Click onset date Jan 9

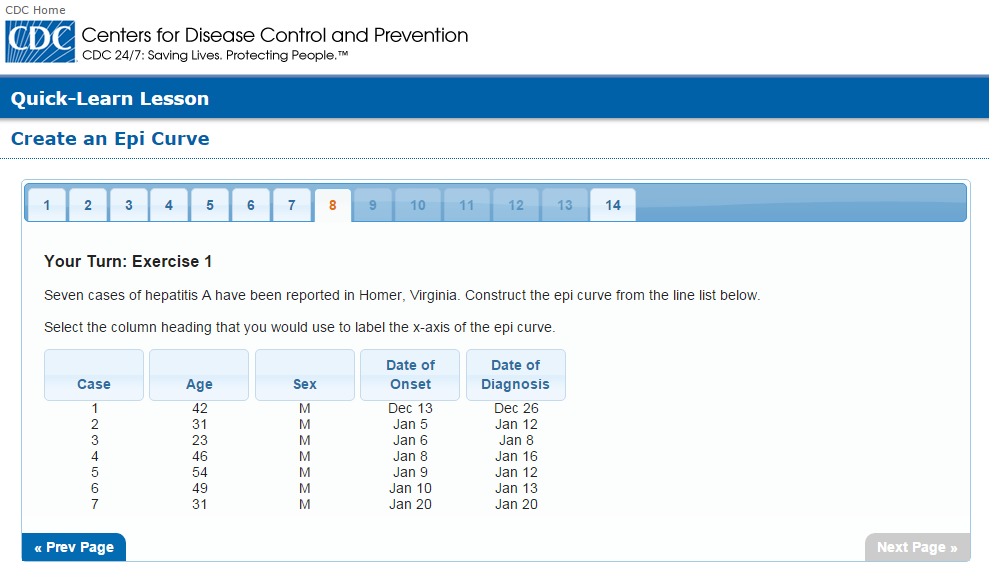point(410,472)
